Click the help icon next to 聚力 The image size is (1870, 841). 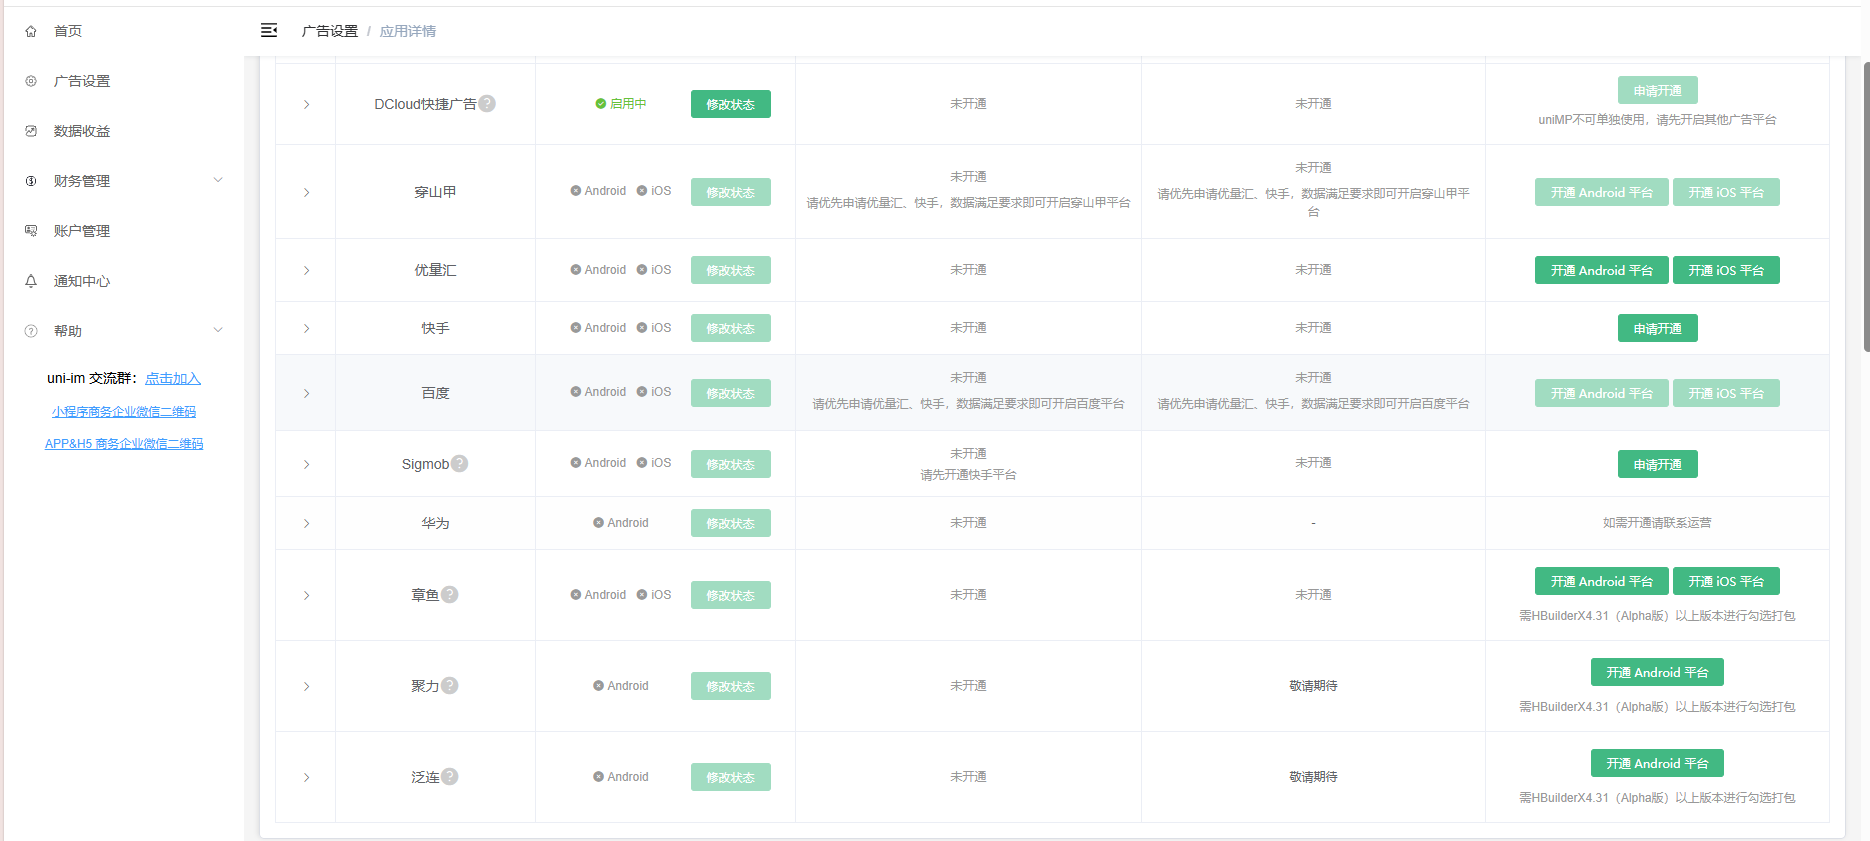(450, 685)
